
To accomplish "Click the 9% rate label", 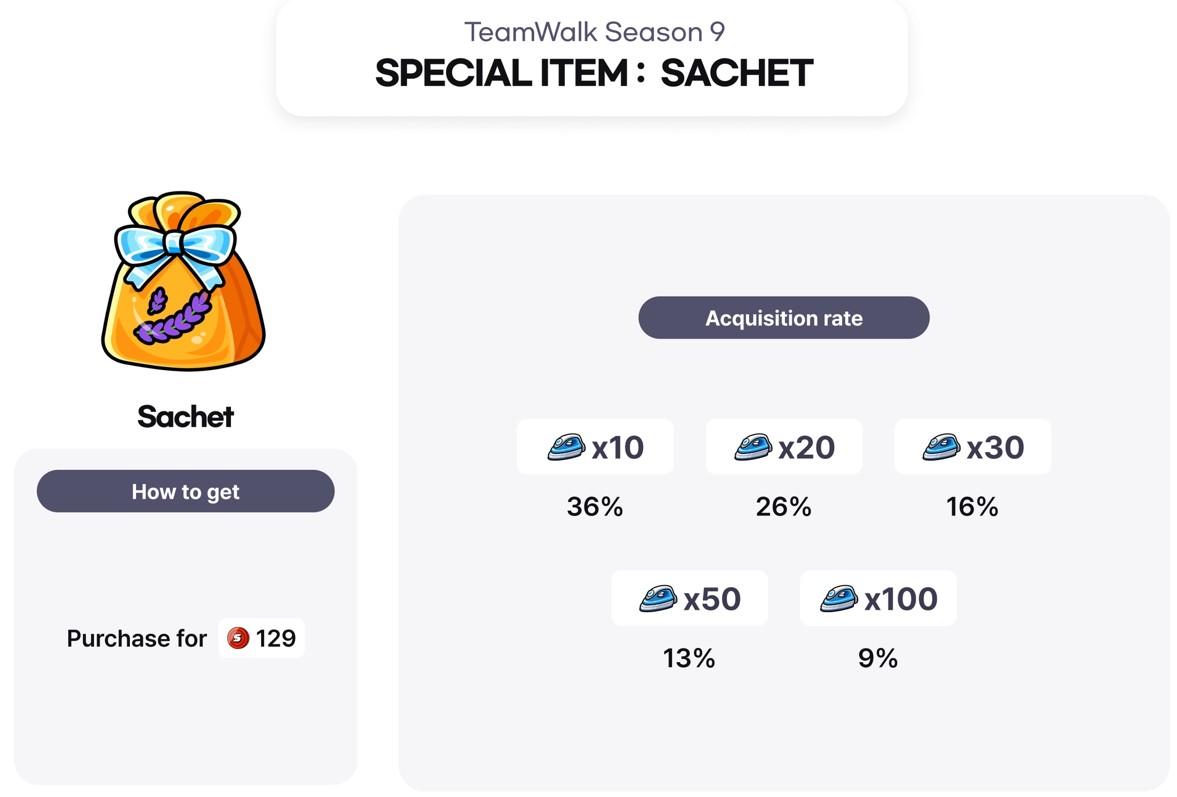I will pyautogui.click(x=877, y=658).
